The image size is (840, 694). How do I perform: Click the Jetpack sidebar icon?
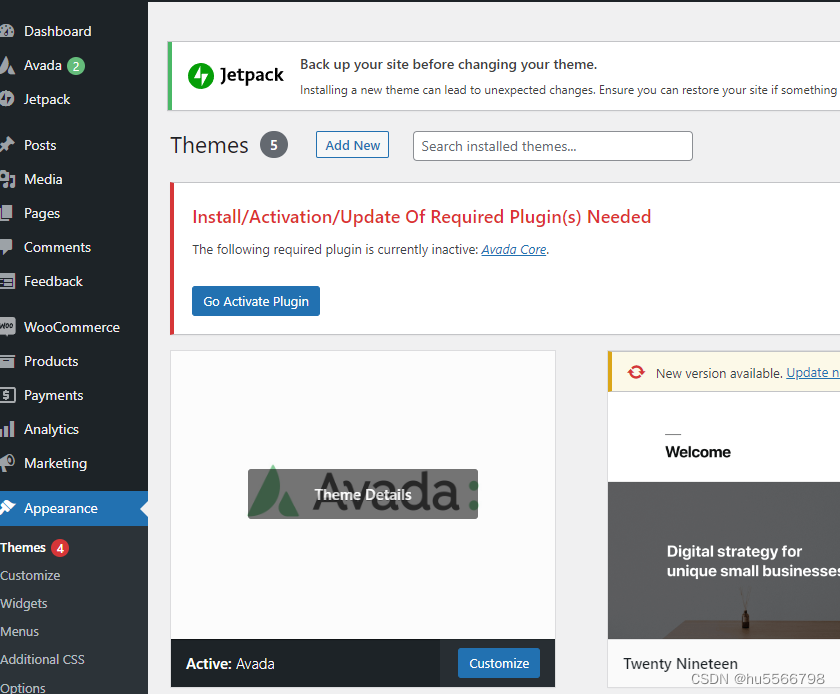6,99
